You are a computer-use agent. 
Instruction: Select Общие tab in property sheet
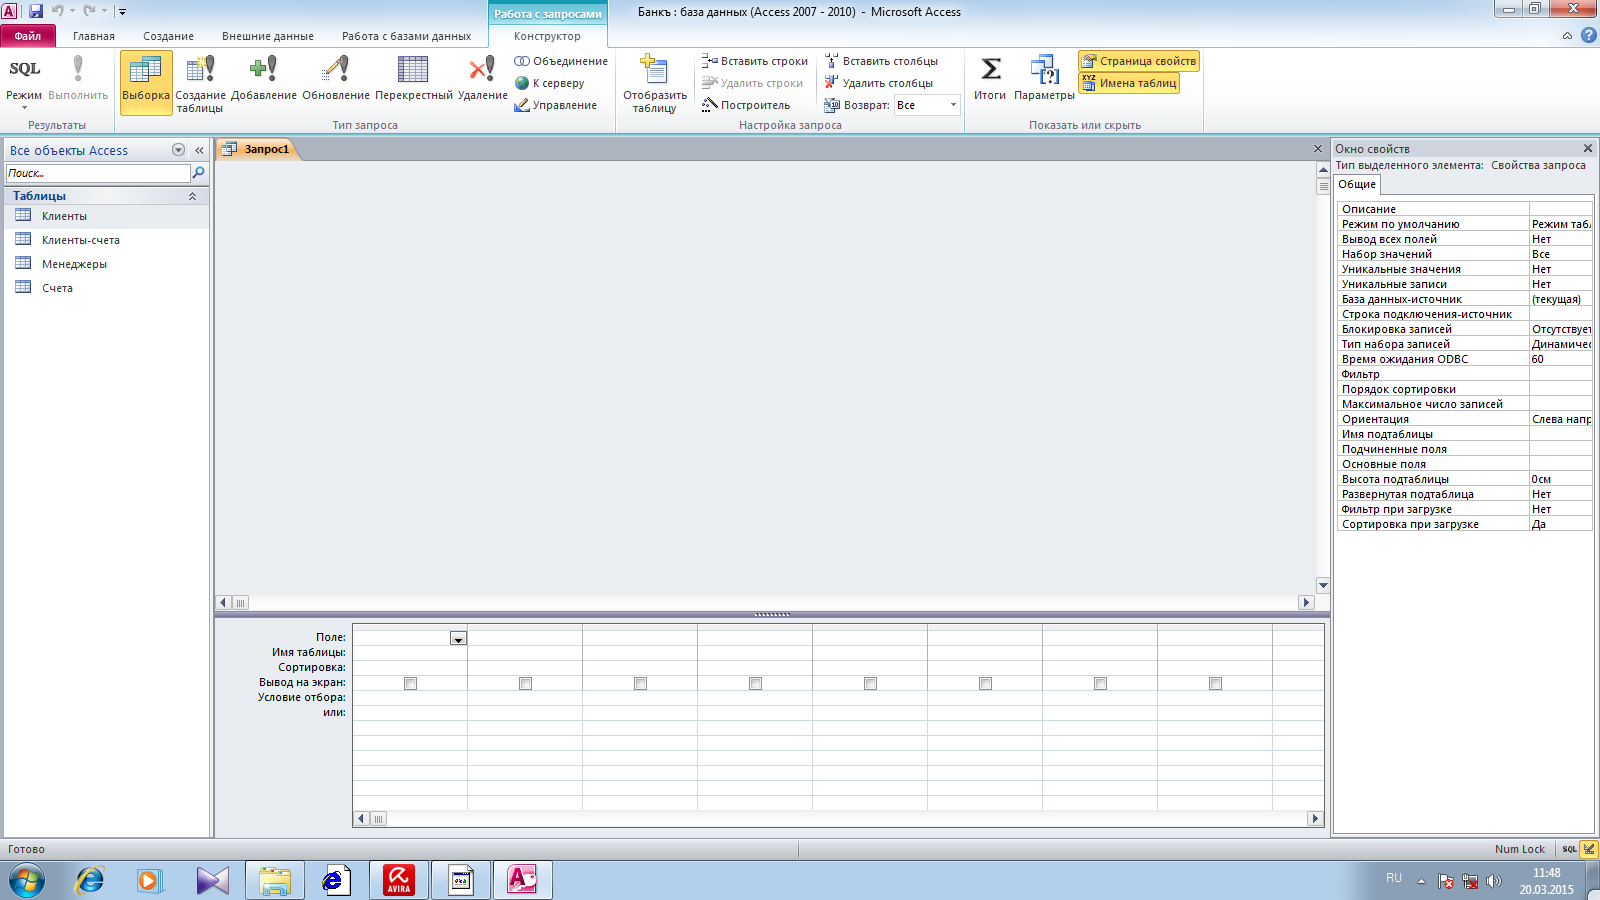coord(1357,184)
